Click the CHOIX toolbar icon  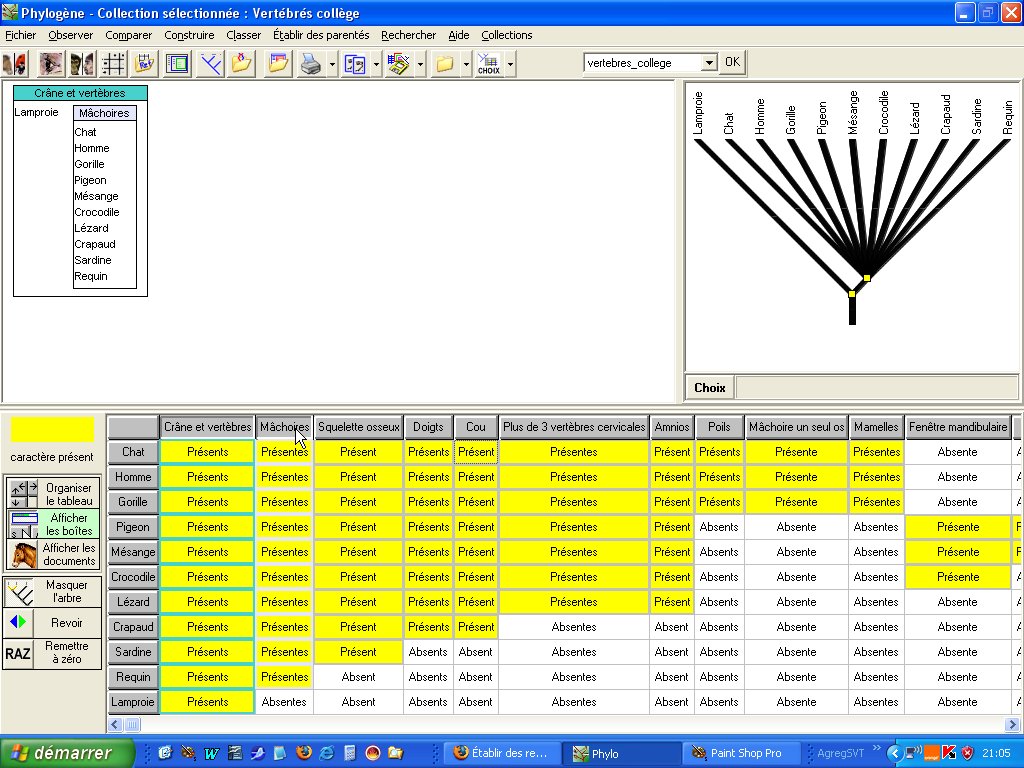point(489,64)
